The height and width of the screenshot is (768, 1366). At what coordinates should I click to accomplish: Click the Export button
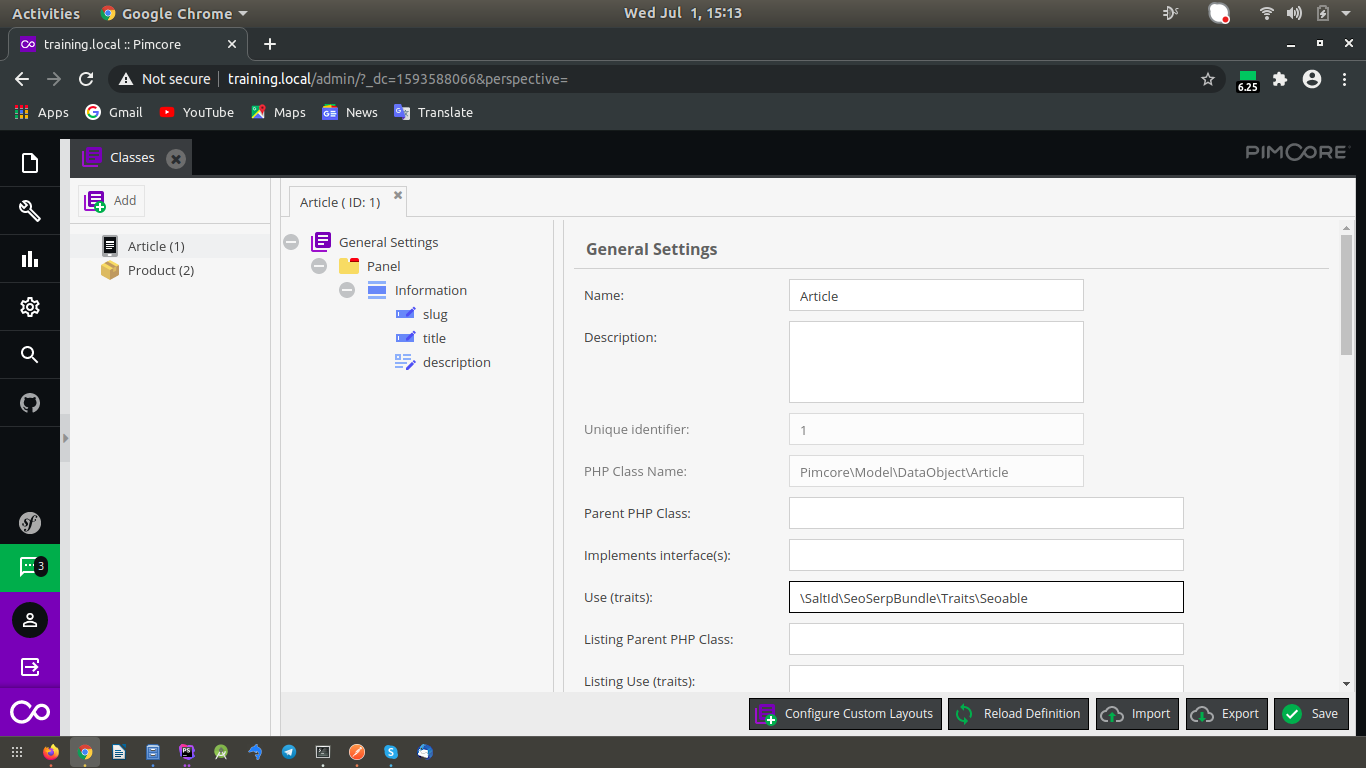click(1227, 714)
